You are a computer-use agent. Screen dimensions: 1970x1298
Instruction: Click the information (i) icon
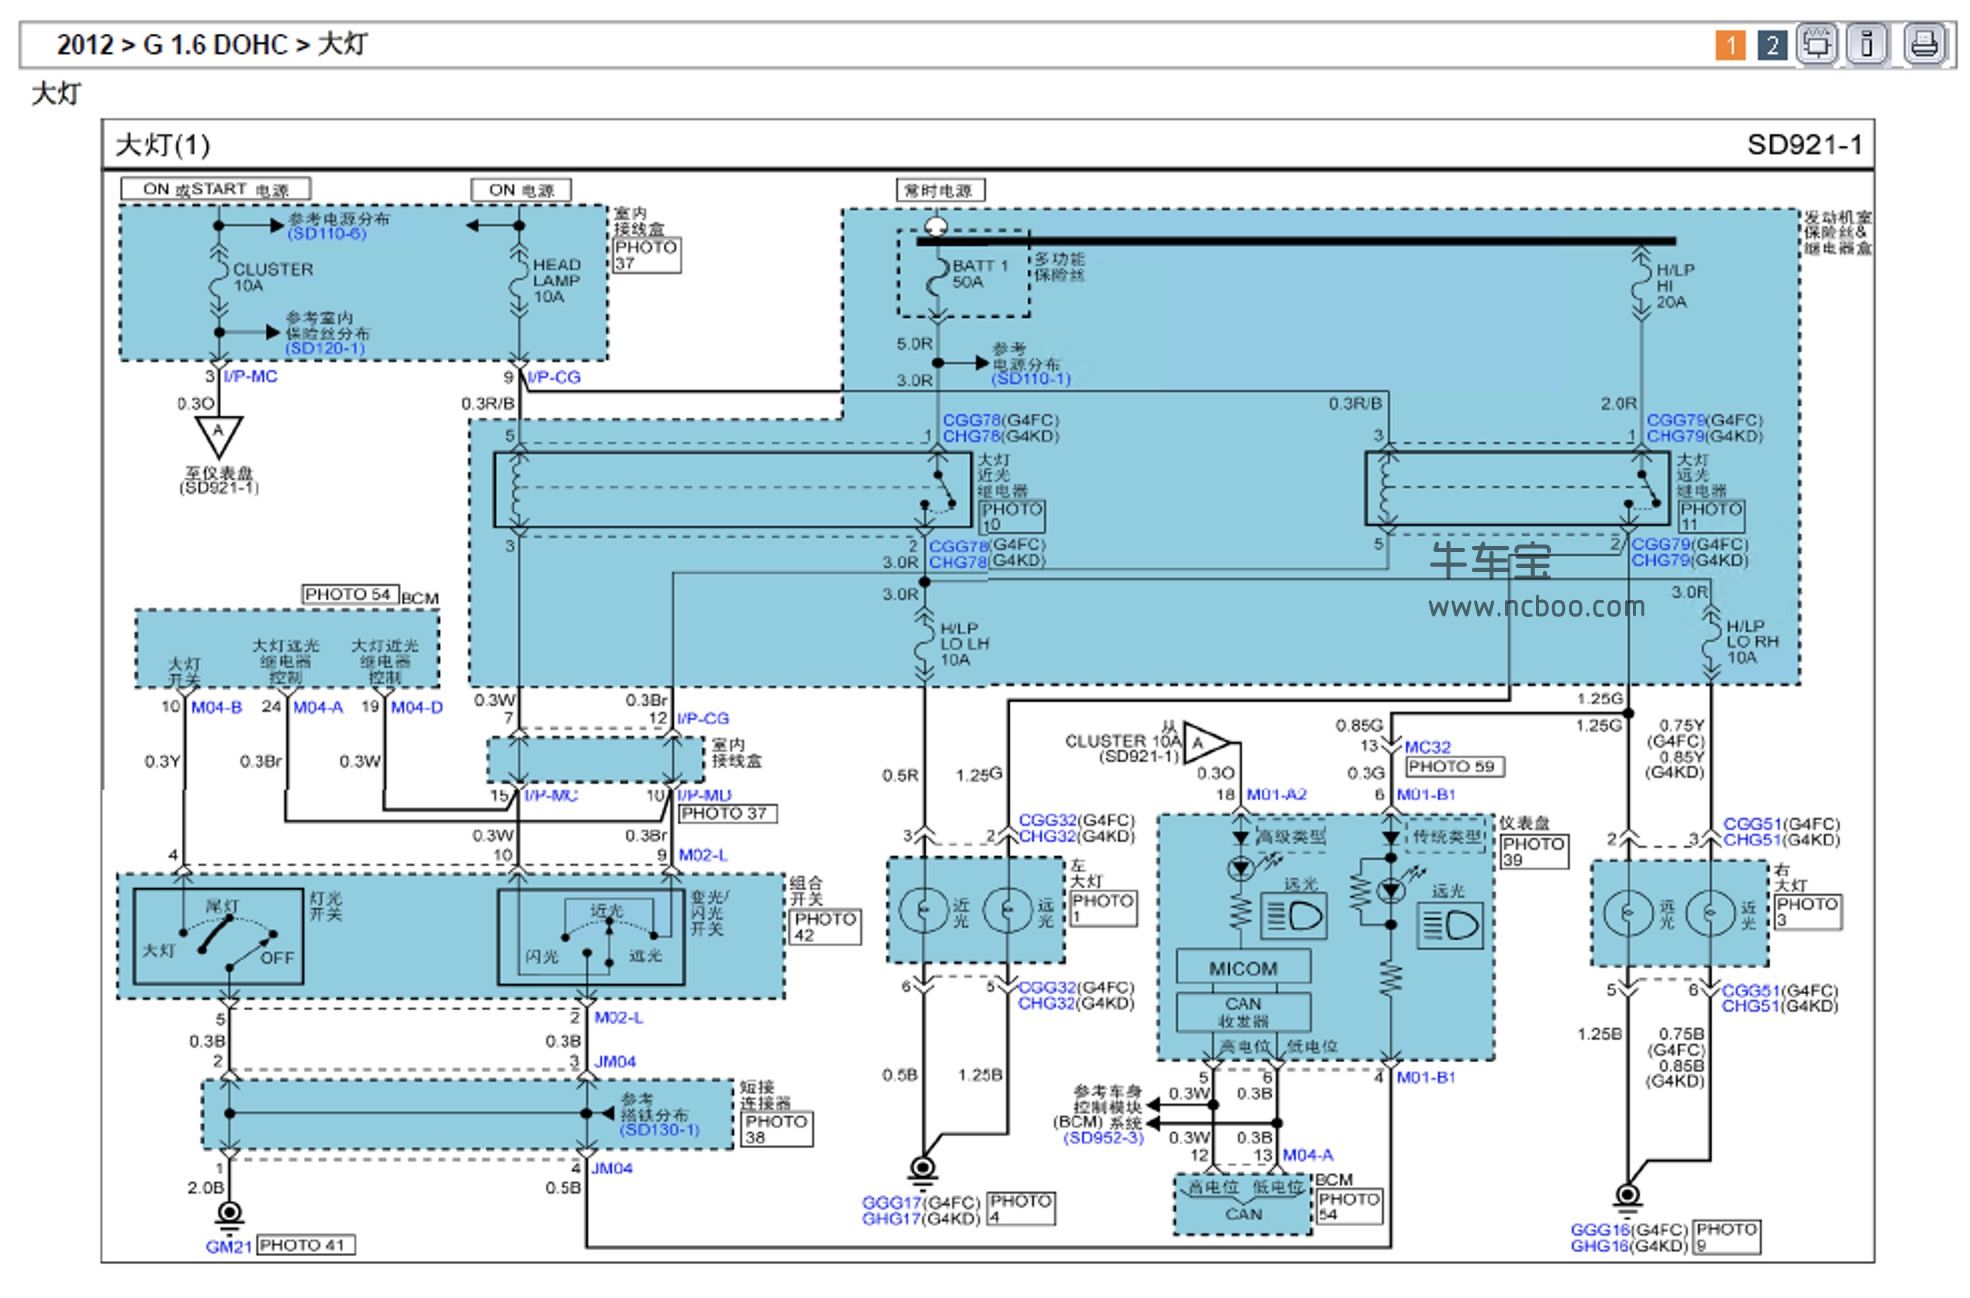[1867, 45]
